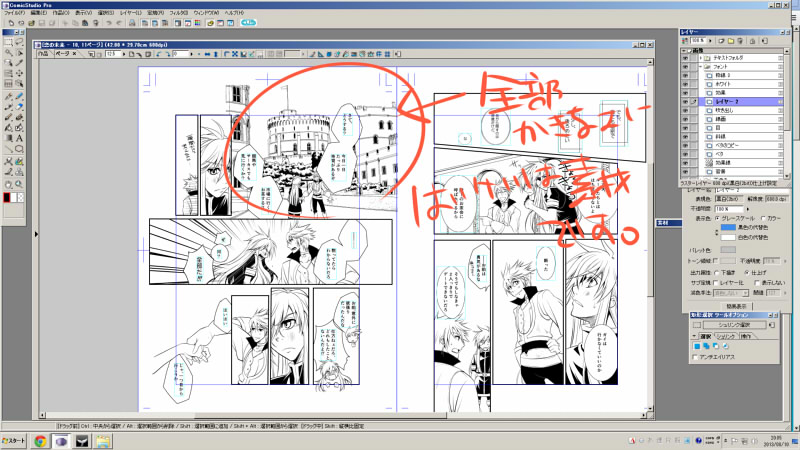Select the stamp pattern tool
Viewport: 800px width, 450px height.
click(19, 172)
